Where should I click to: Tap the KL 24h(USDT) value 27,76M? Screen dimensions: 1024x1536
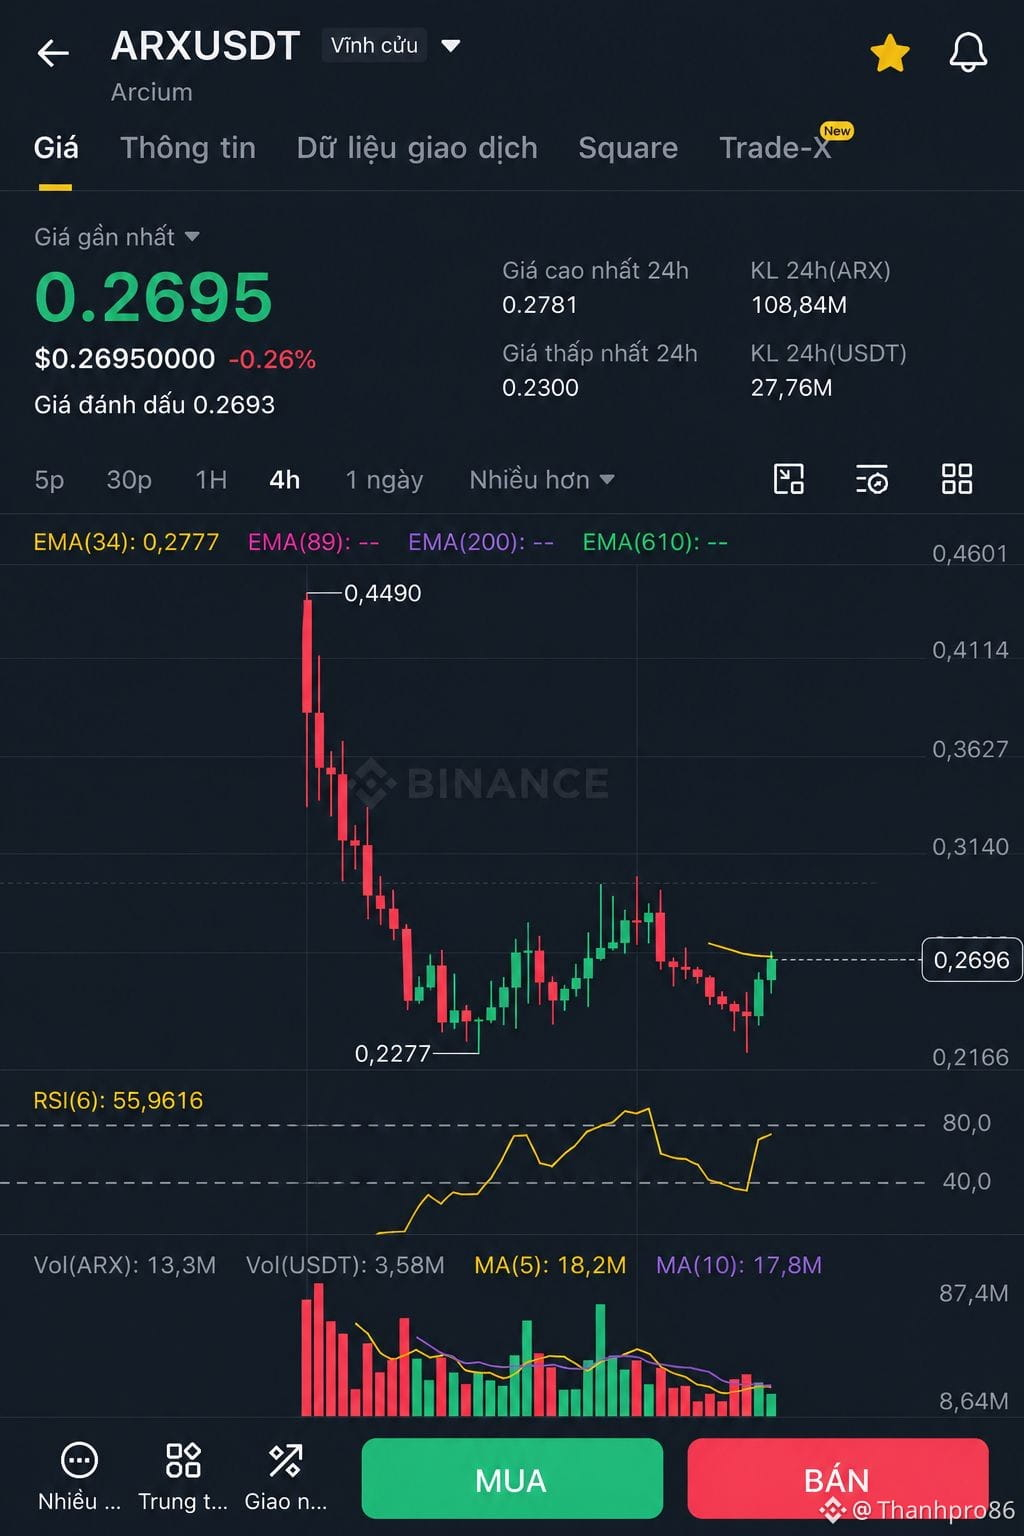tap(792, 387)
